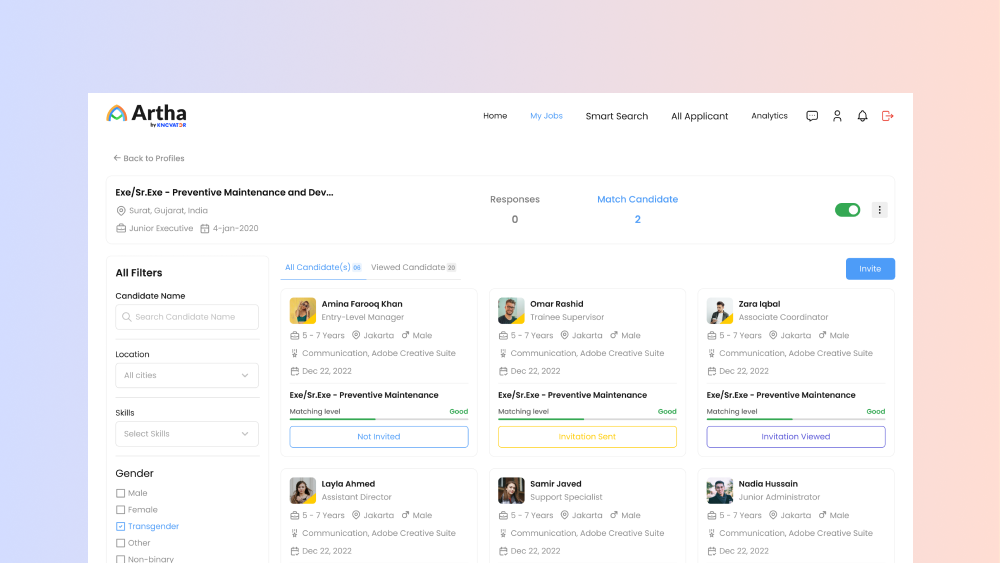Viewport: 1000px width, 563px height.
Task: Check the Other gender filter
Action: coord(121,543)
